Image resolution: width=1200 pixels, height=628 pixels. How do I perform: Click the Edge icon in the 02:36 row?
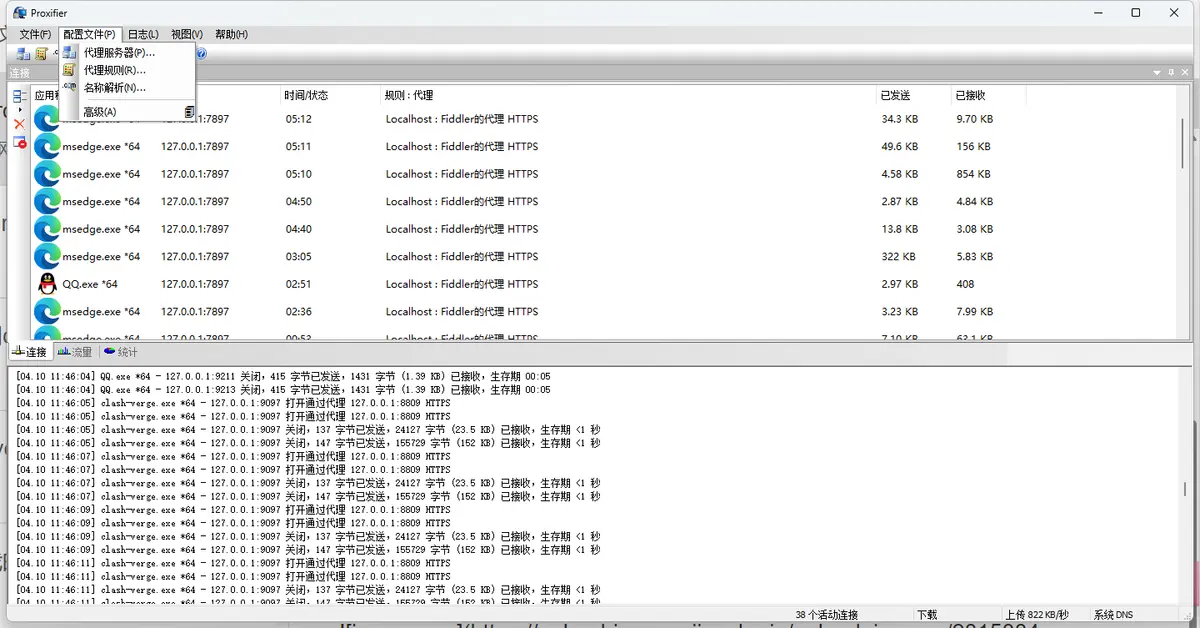[x=47, y=311]
